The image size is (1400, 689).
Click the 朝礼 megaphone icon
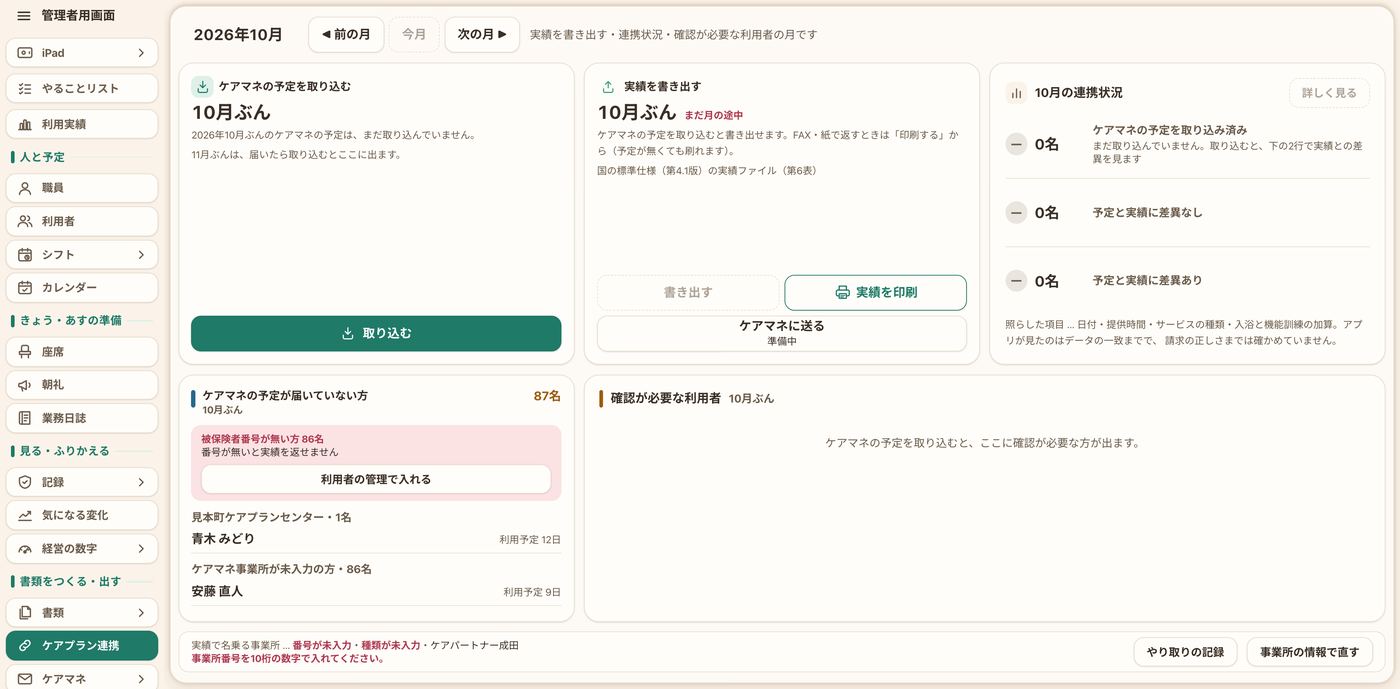point(25,385)
